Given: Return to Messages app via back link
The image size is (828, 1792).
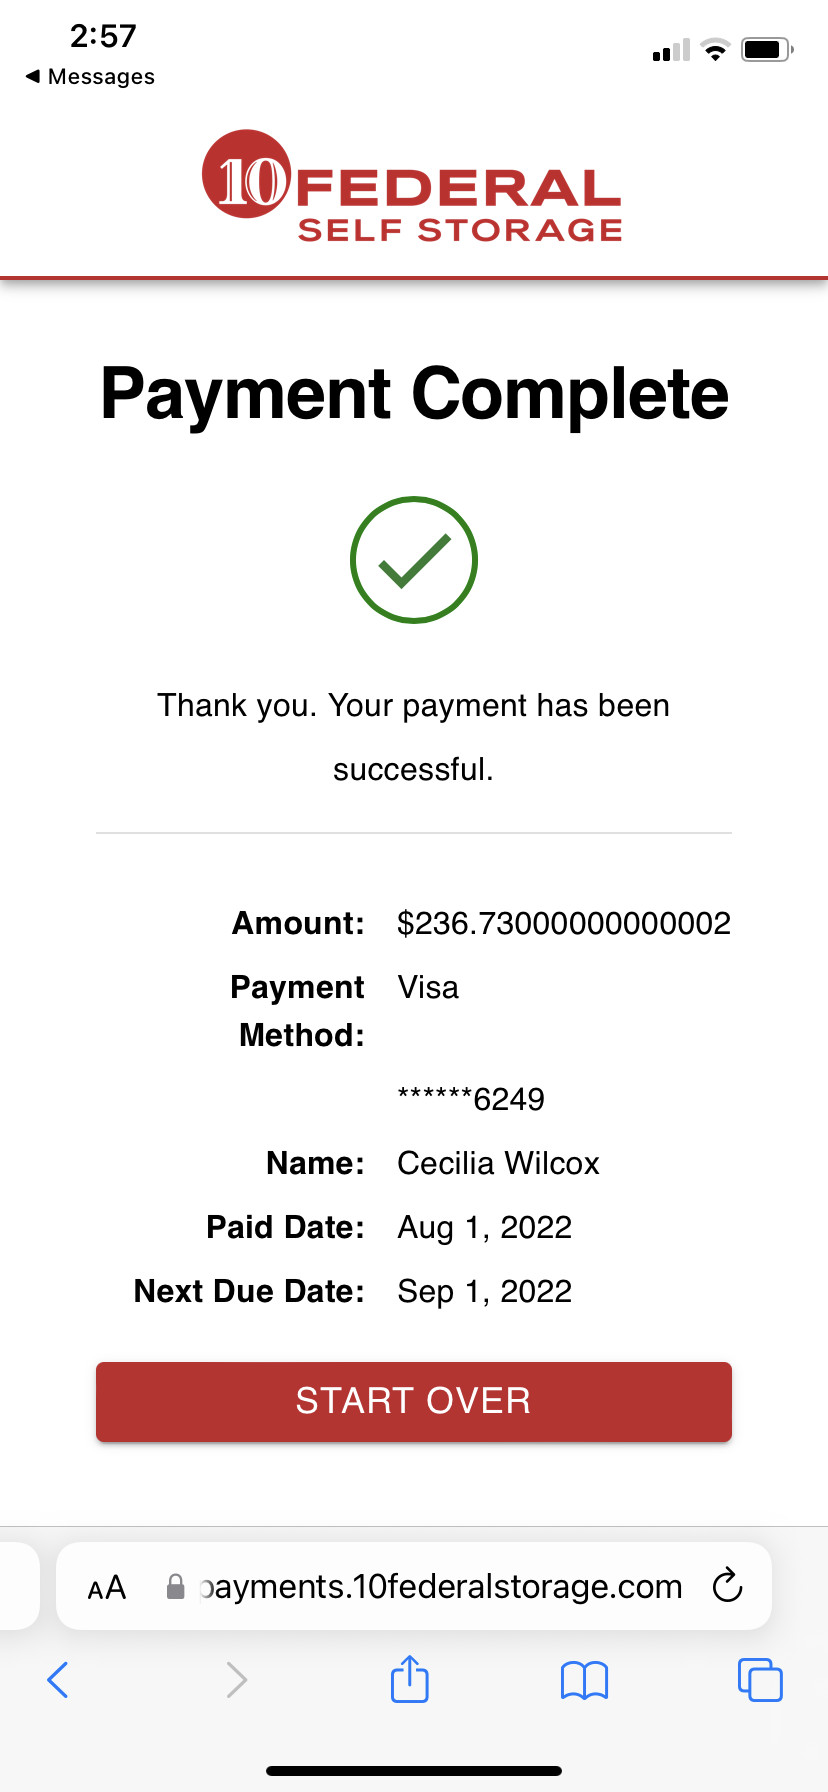Looking at the screenshot, I should pyautogui.click(x=90, y=77).
